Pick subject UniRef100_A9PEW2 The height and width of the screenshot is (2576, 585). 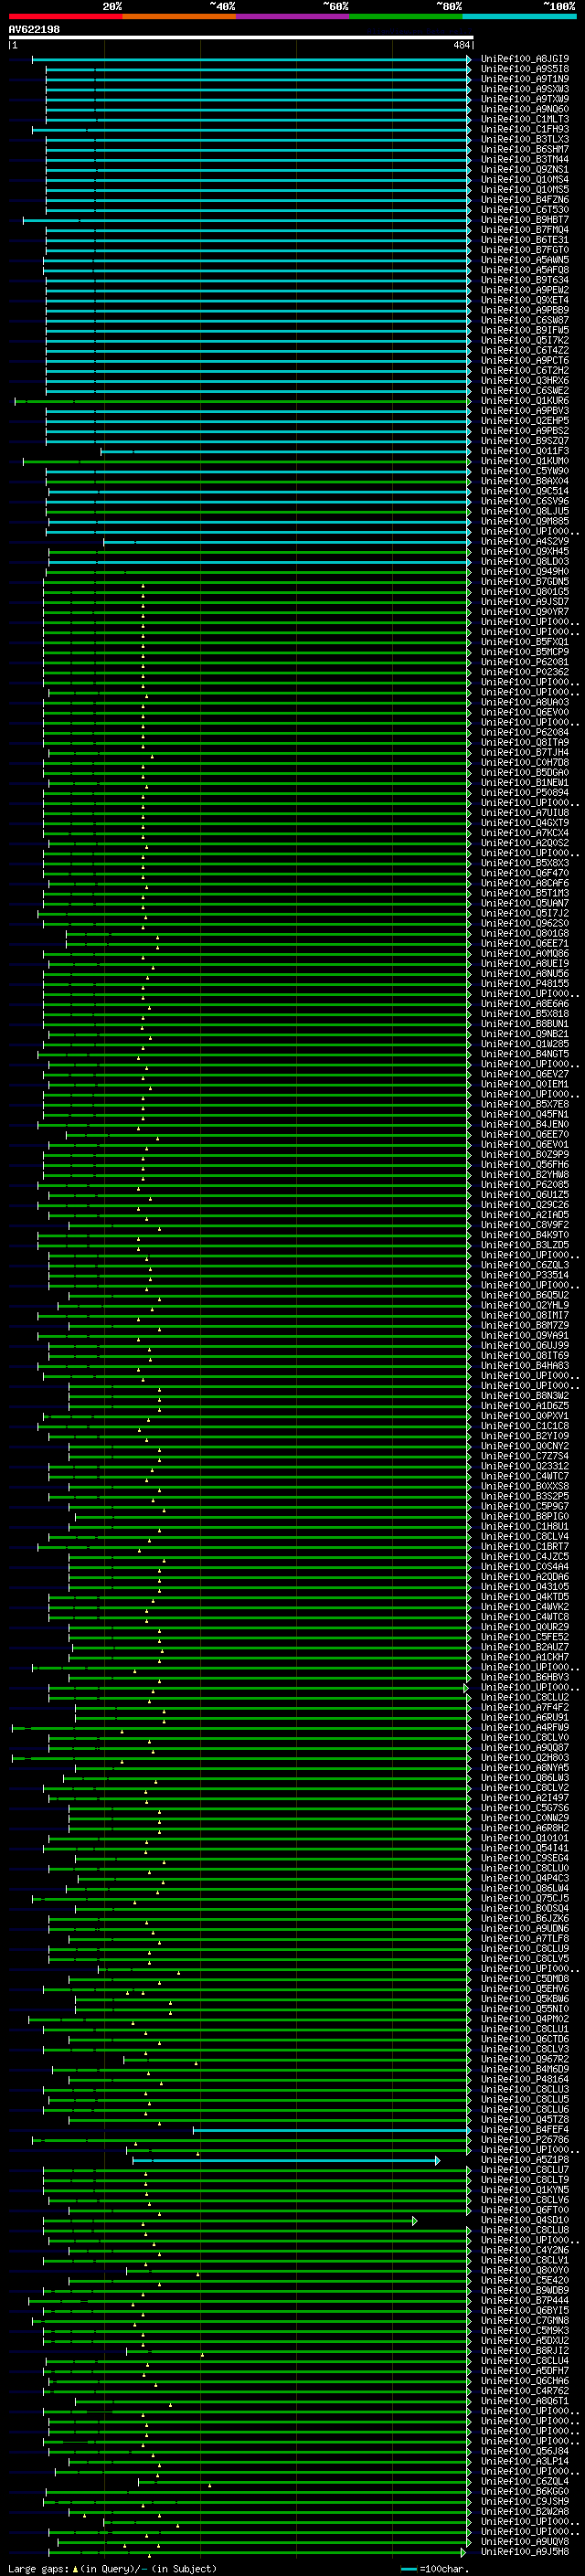click(525, 290)
